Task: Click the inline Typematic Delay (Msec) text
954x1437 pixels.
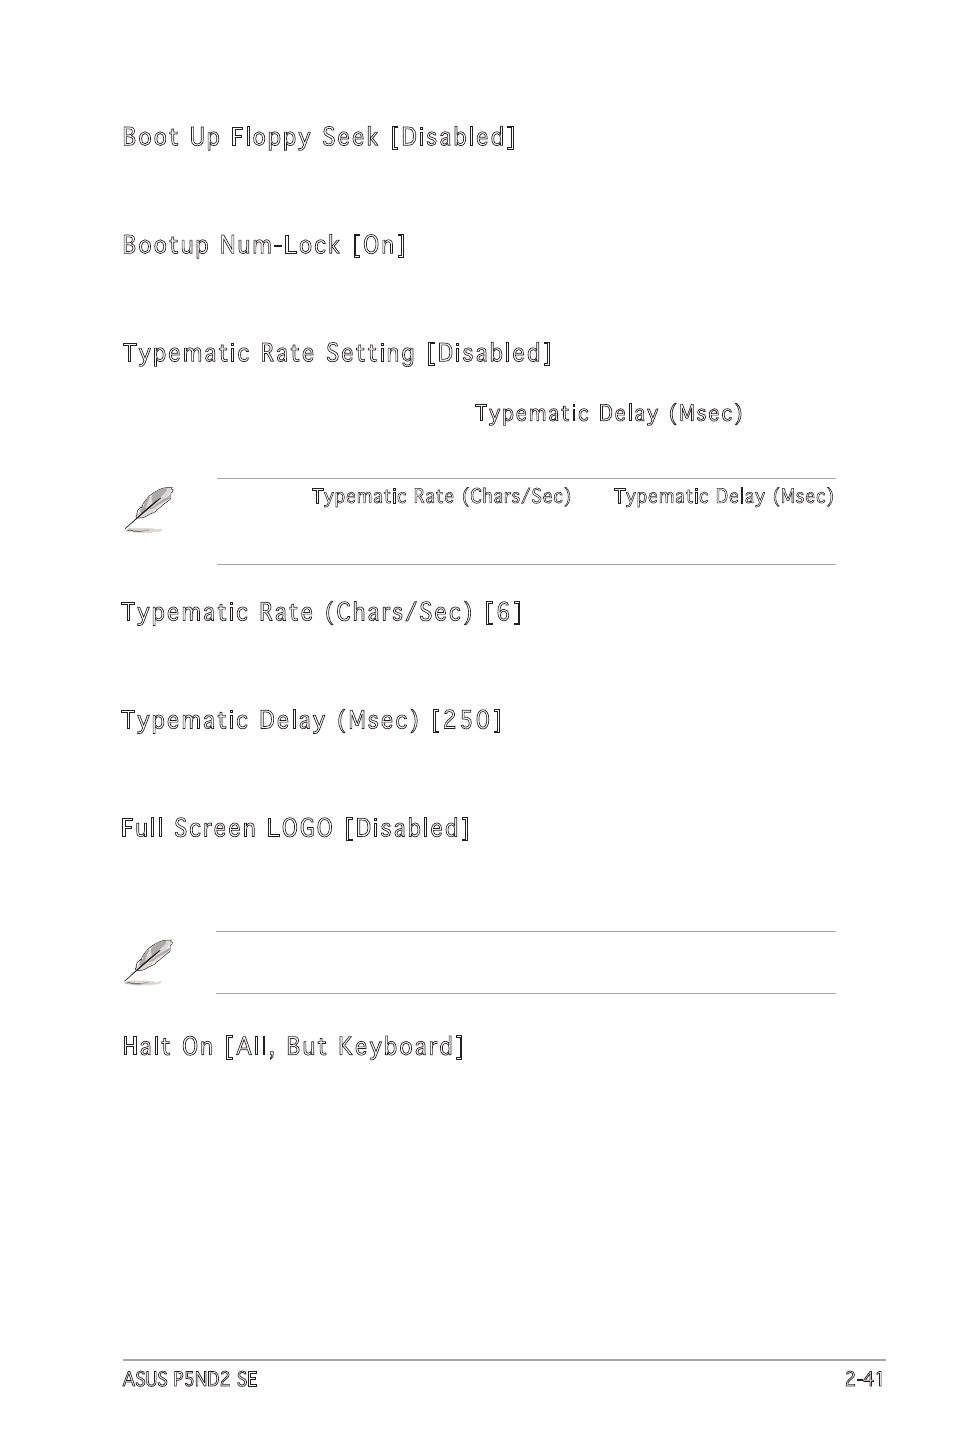Action: (x=608, y=414)
